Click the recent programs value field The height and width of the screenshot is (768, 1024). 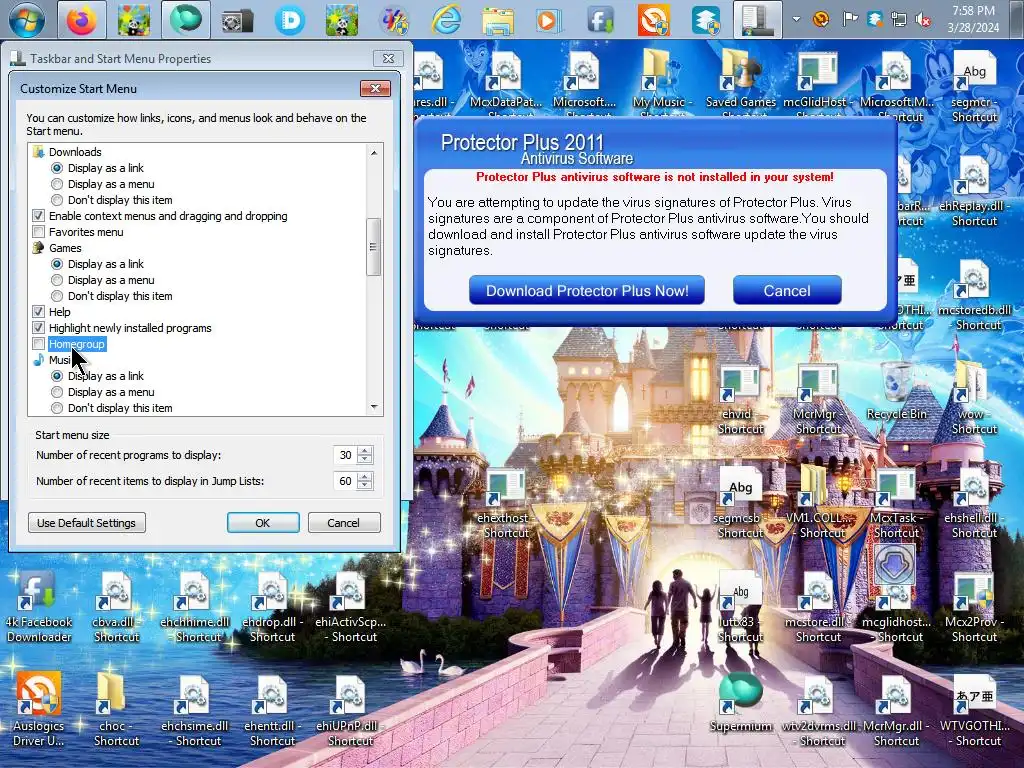click(345, 455)
